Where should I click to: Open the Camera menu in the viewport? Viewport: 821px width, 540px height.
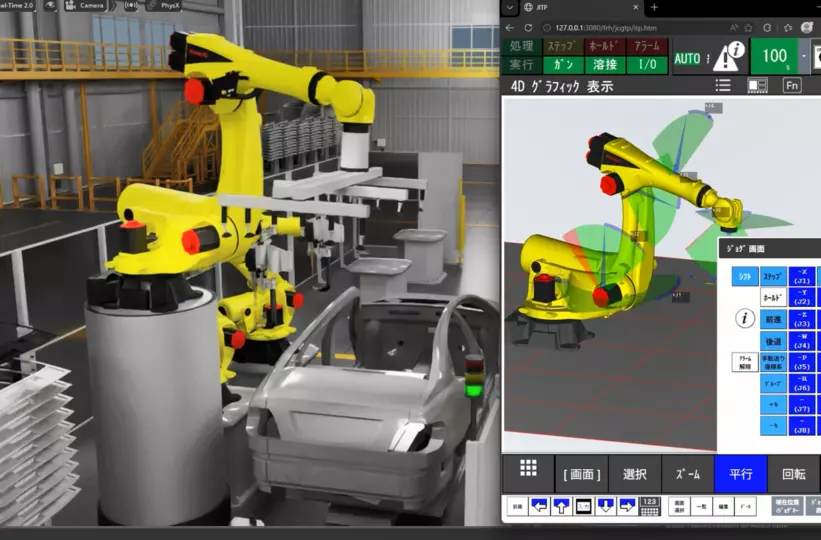pyautogui.click(x=84, y=5)
